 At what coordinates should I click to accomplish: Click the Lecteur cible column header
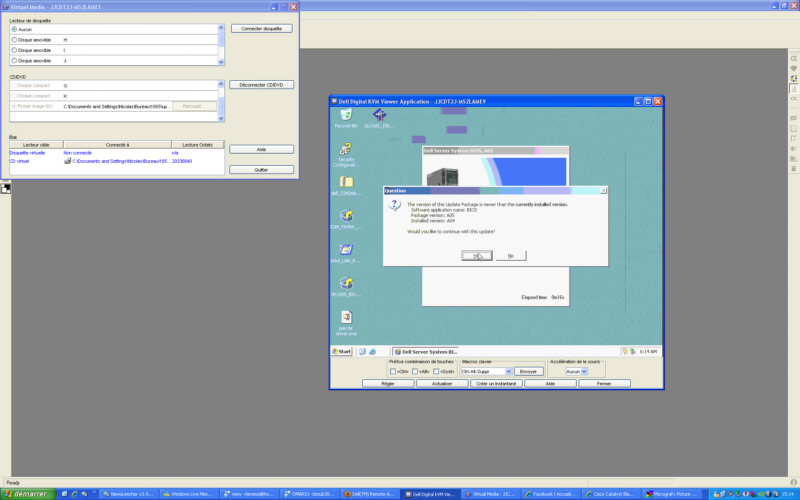tap(36, 145)
